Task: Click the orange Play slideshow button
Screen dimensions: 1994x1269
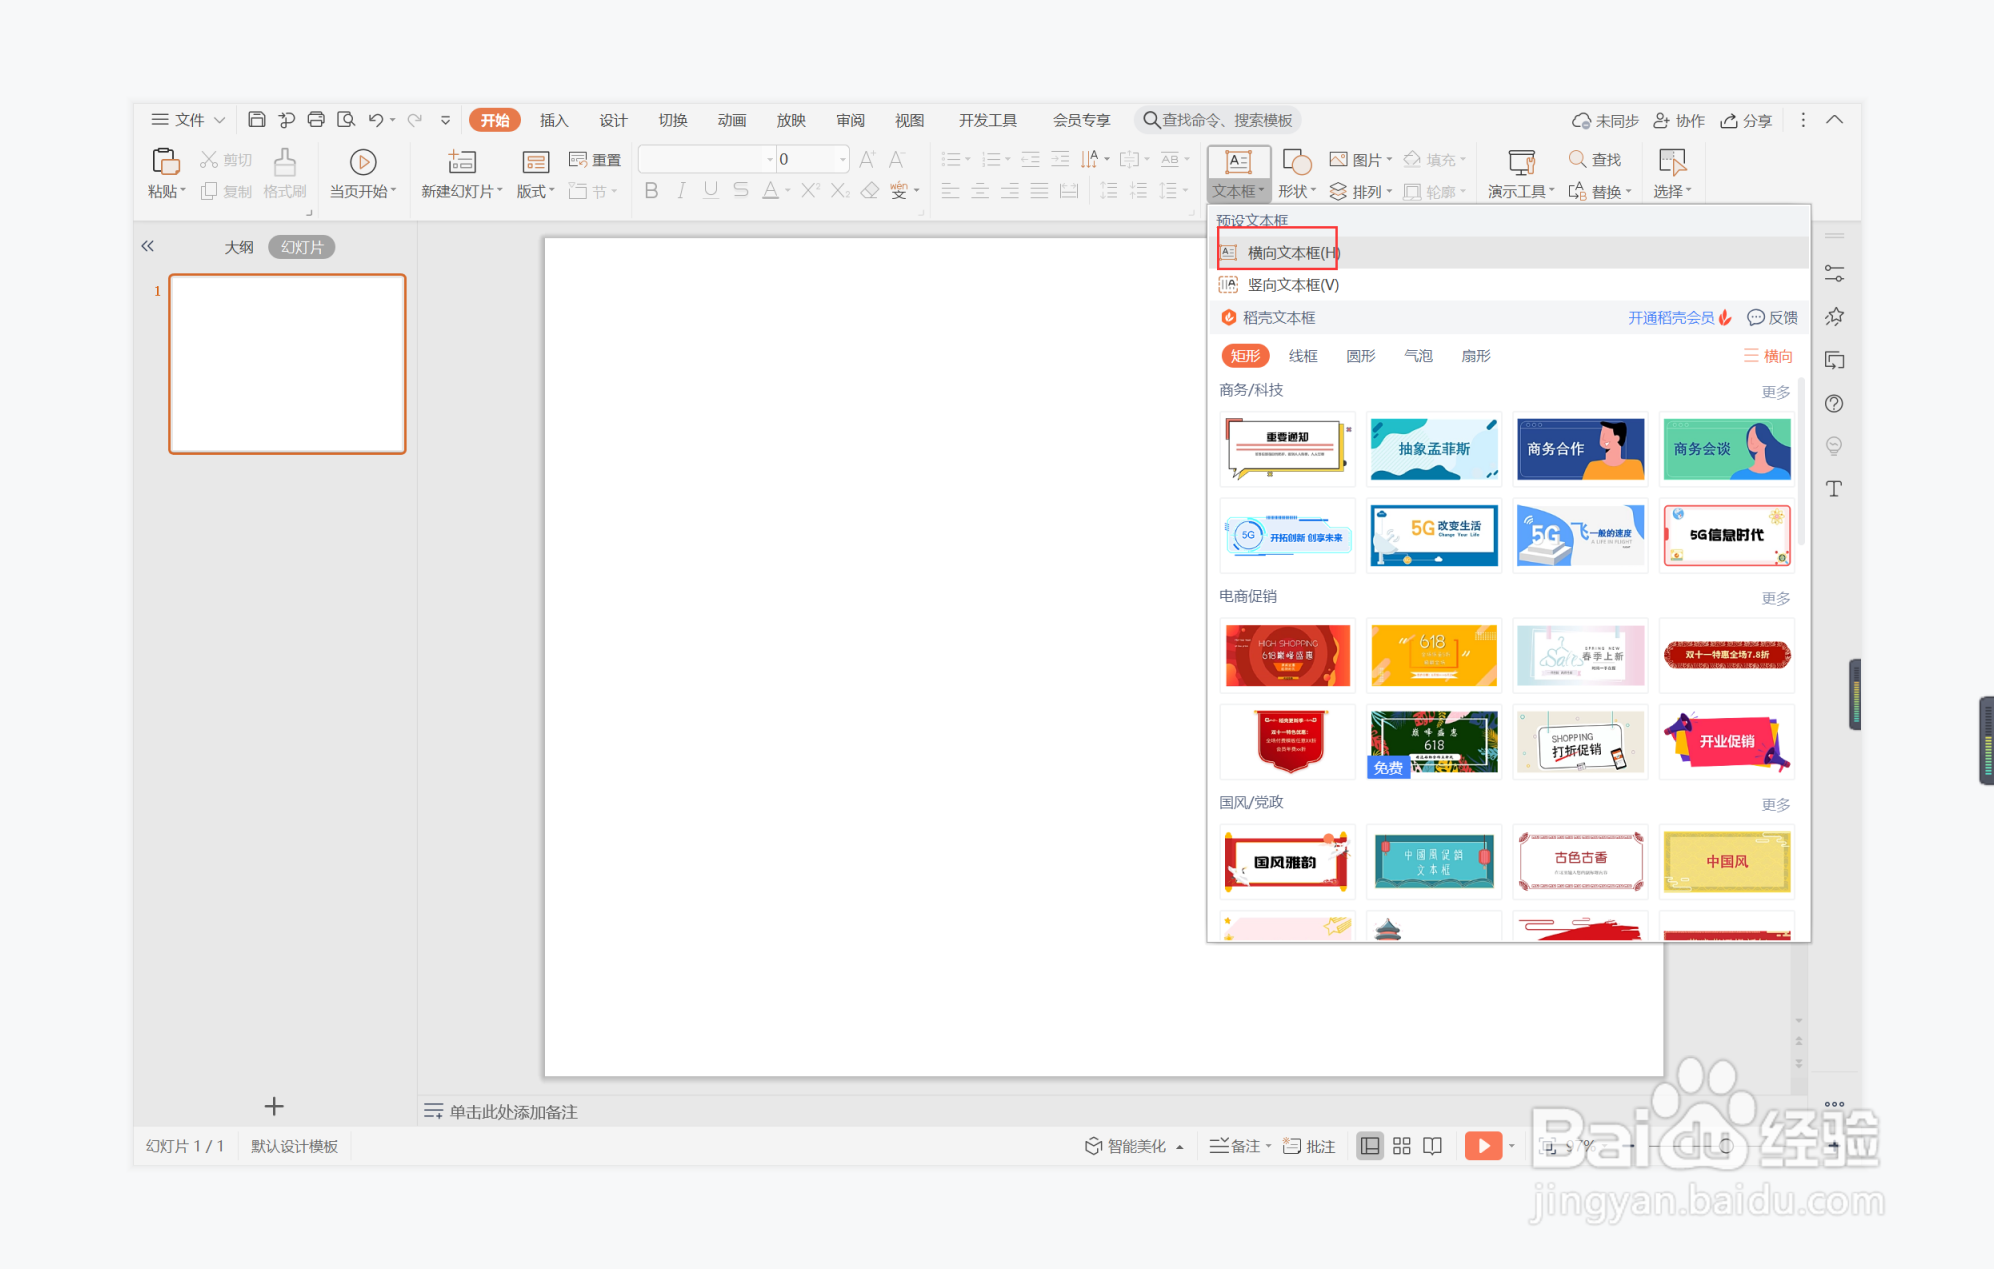Action: pos(1484,1146)
